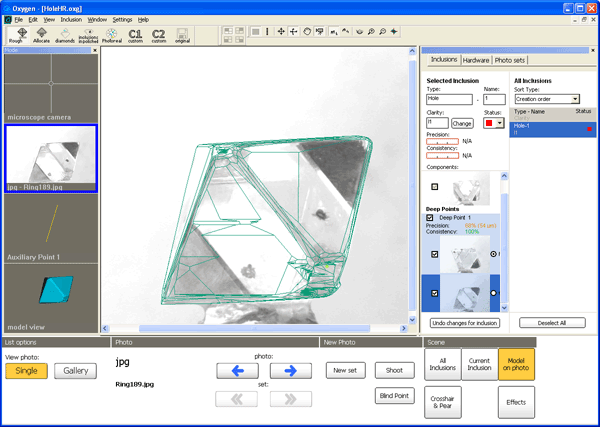Switch to the Hardware tab
Screen dimensions: 600x427
(x=476, y=60)
